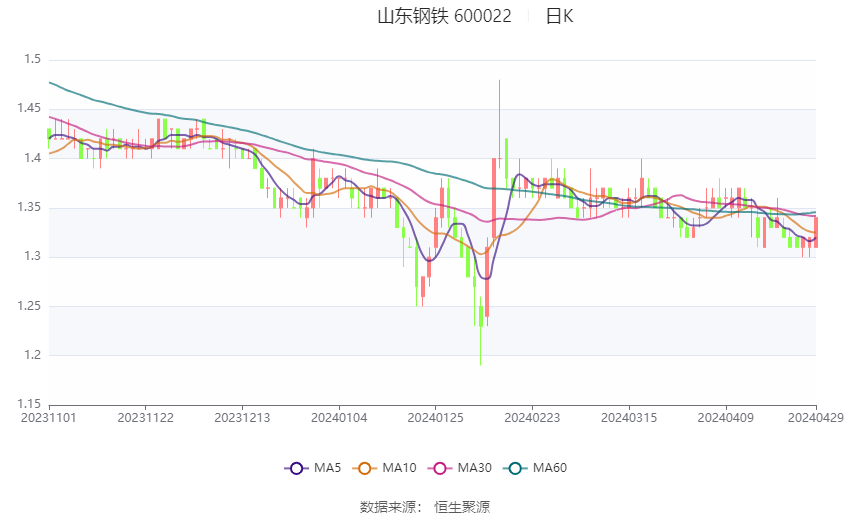The image size is (850, 517).
Task: Click the 1.25 price axis label
Action: tap(29, 306)
